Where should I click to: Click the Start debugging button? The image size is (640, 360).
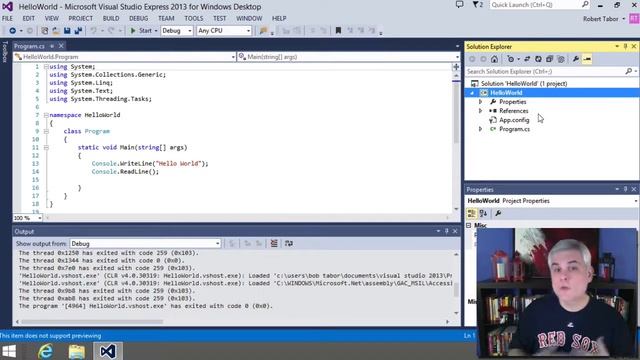click(x=143, y=31)
